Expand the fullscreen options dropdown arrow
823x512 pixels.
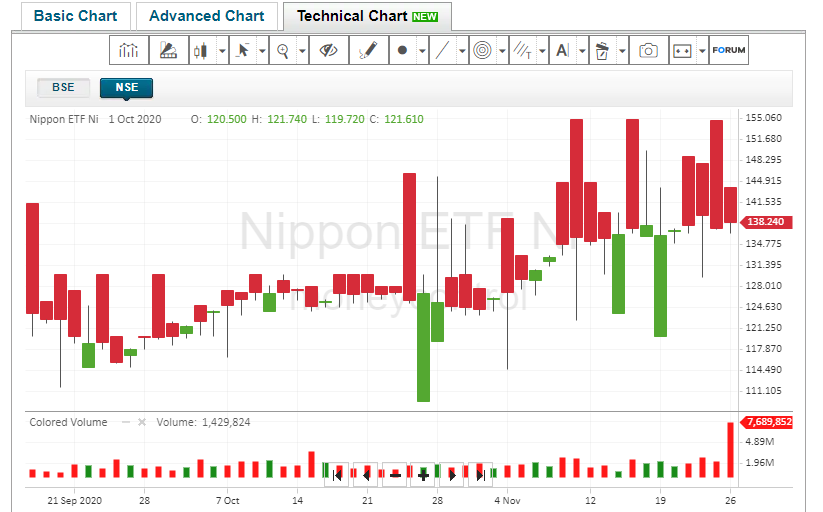pyautogui.click(x=702, y=50)
